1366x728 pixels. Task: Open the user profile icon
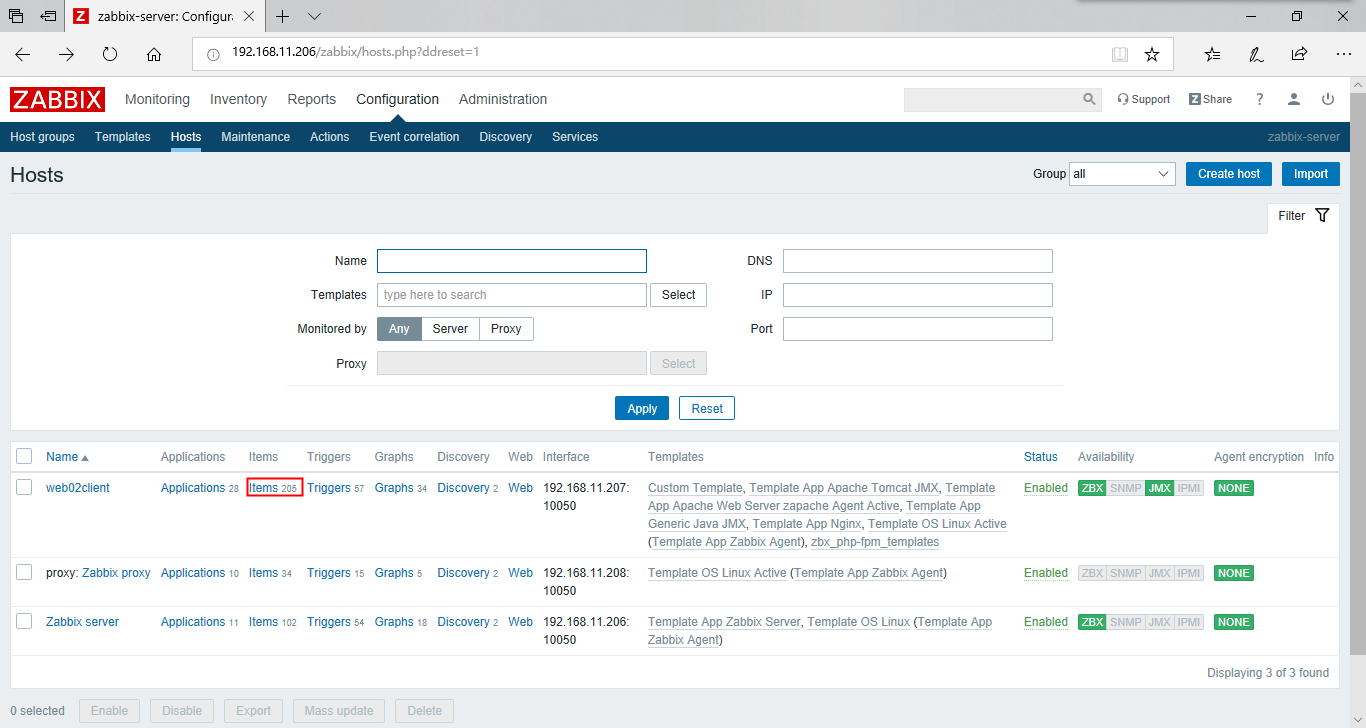pos(1294,99)
